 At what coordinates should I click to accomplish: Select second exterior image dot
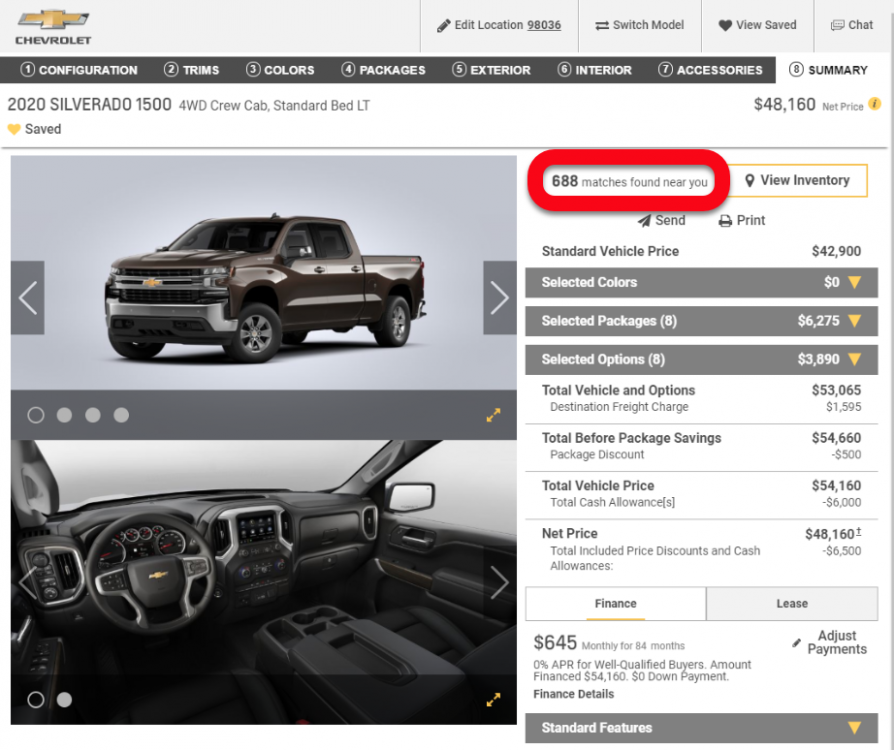(x=64, y=415)
